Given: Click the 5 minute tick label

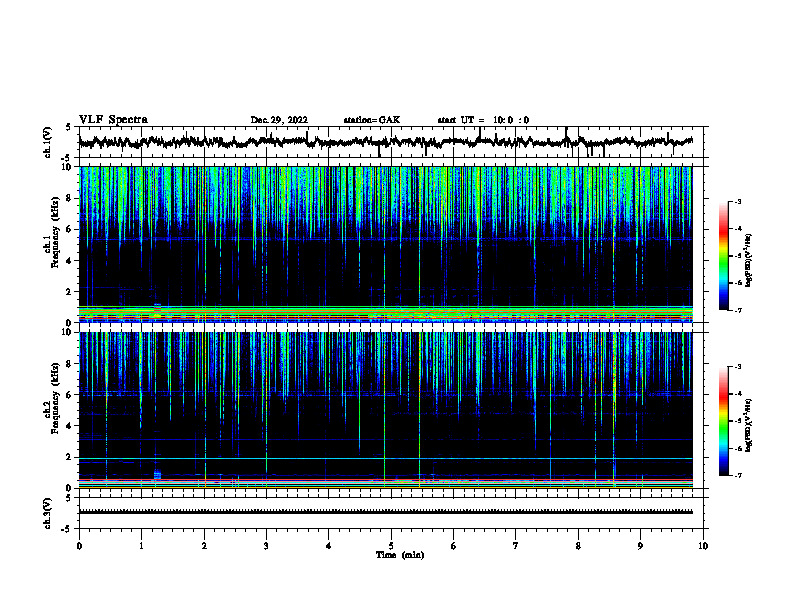Looking at the screenshot, I should [x=391, y=546].
